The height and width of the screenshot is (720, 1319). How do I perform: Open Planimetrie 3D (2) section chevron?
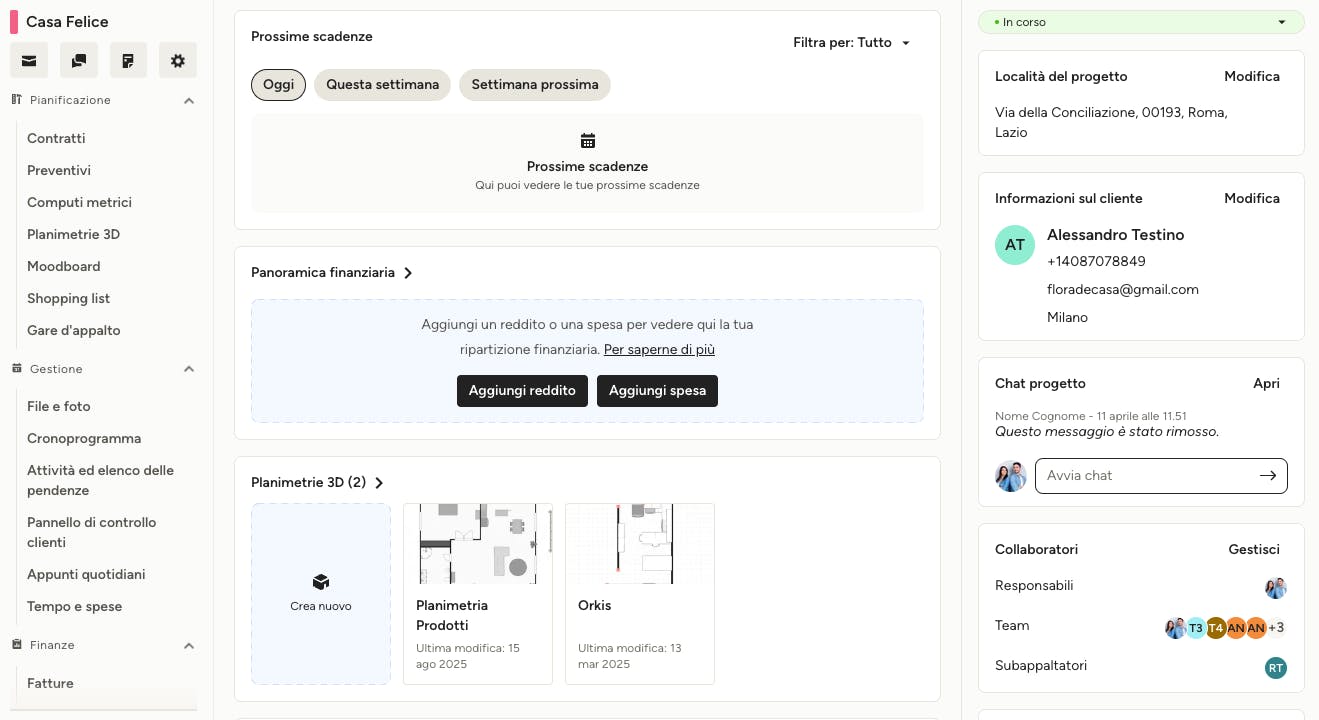(379, 483)
